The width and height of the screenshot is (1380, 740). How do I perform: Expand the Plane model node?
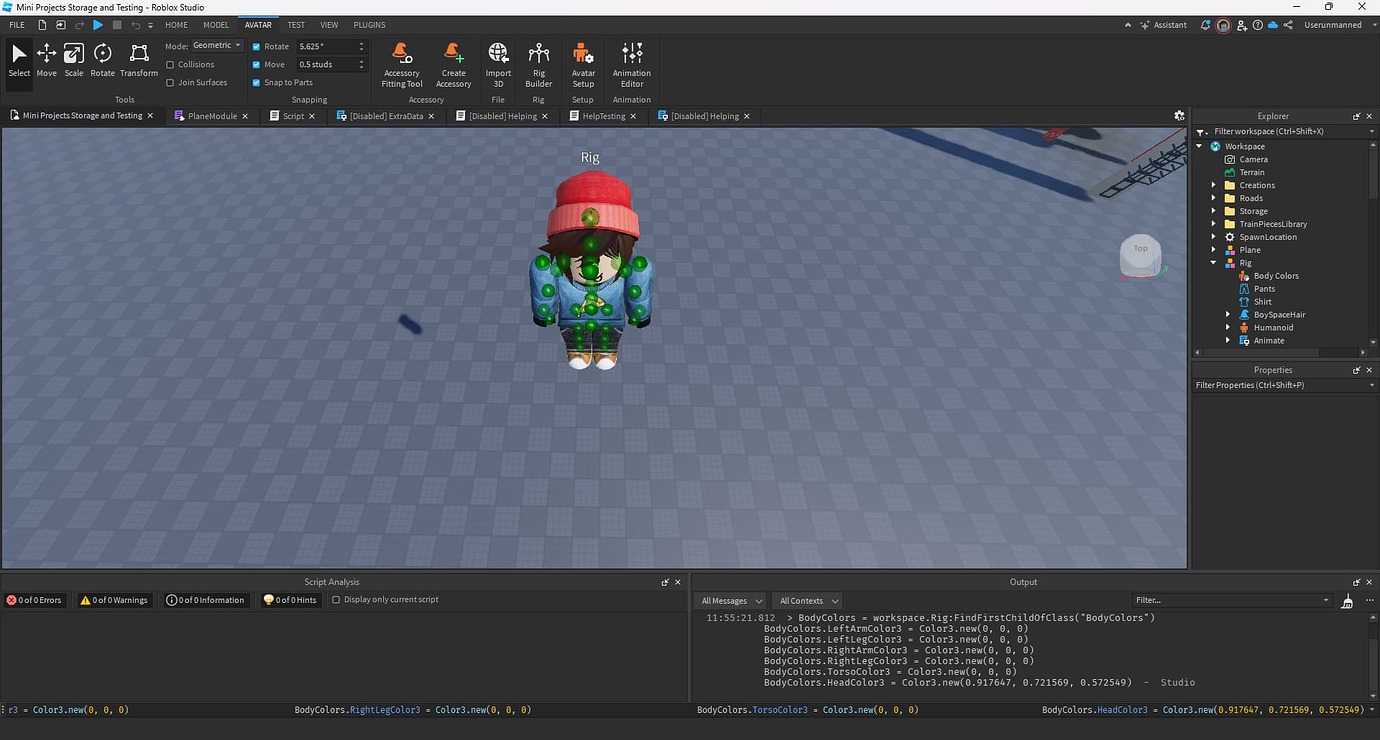point(1214,250)
